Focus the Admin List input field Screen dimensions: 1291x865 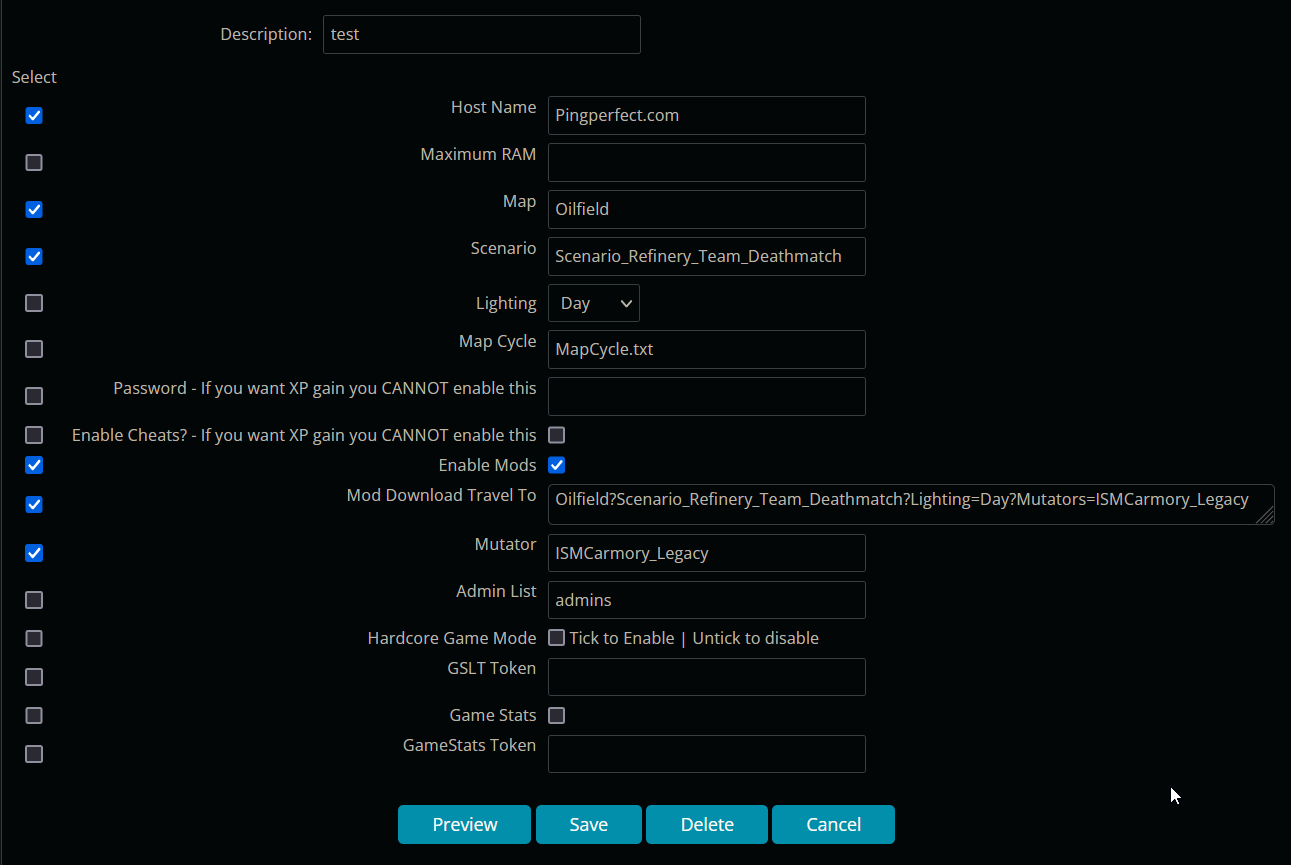coord(706,600)
